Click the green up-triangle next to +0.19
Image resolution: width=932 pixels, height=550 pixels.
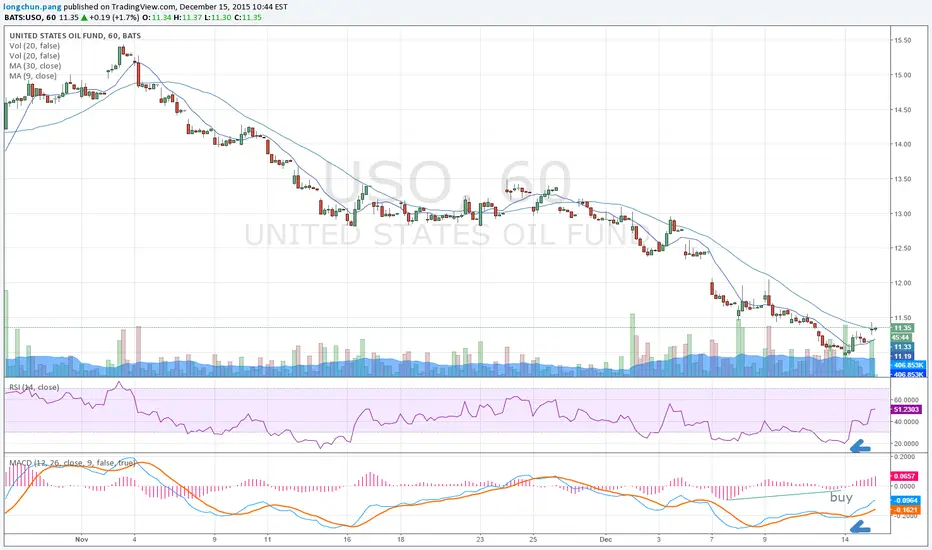point(84,17)
